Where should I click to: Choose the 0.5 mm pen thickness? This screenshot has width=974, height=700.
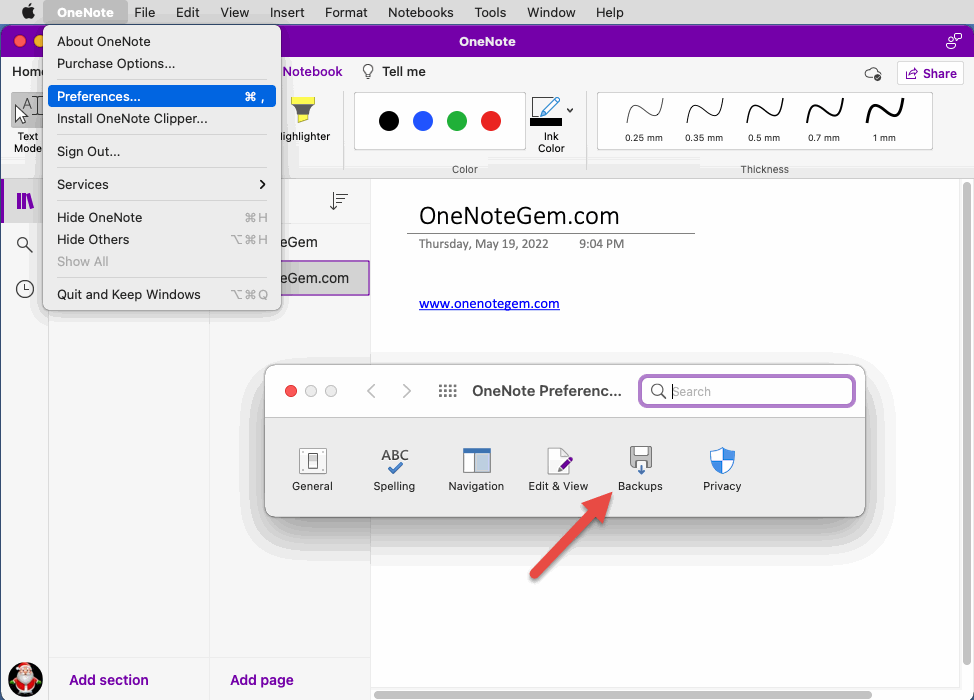(764, 120)
